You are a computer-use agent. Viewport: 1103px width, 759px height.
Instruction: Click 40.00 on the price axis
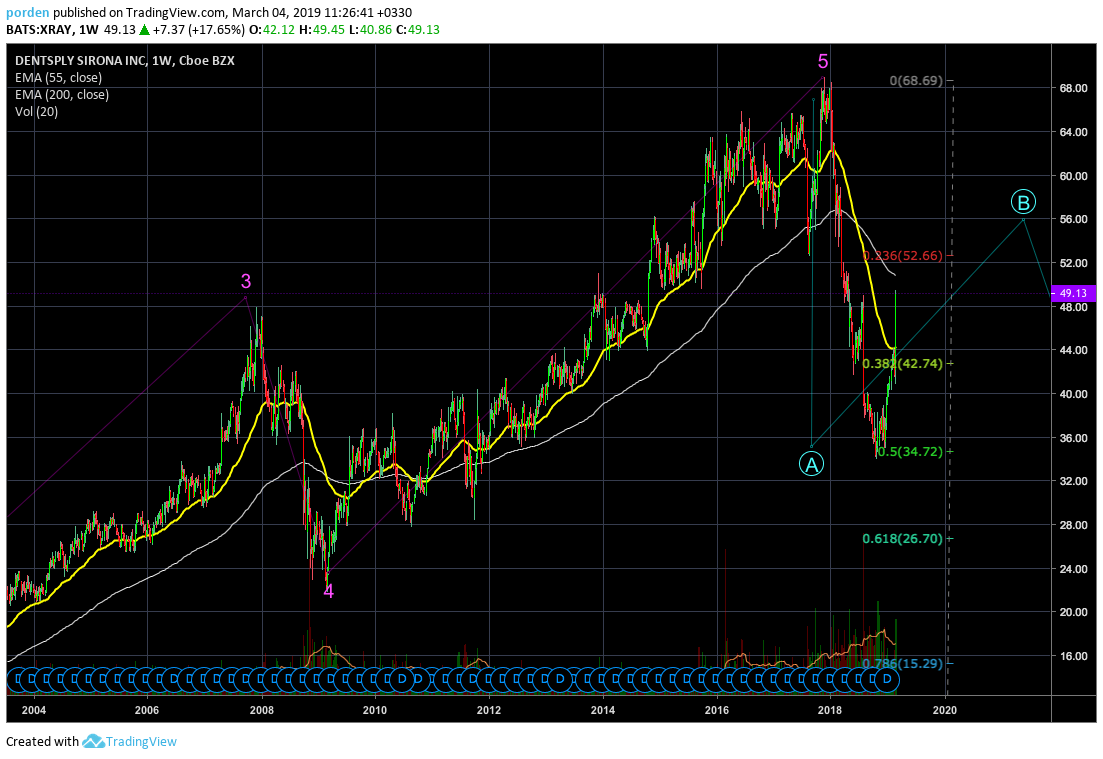[x=1073, y=394]
